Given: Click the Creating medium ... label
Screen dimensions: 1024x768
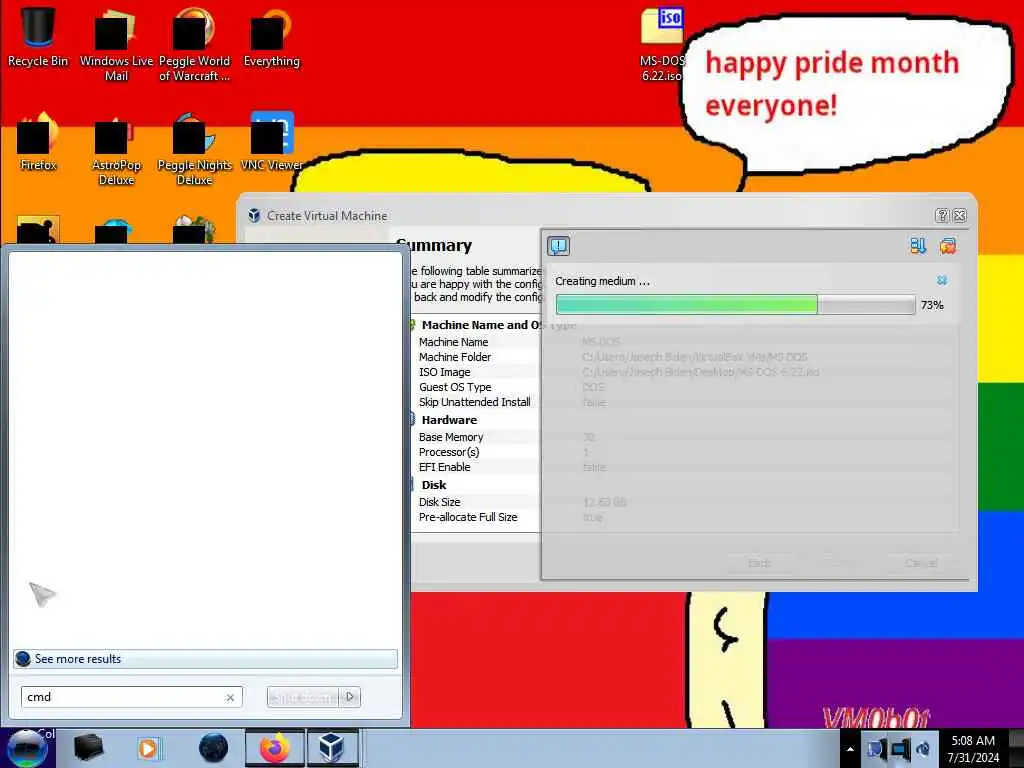Looking at the screenshot, I should [x=602, y=281].
